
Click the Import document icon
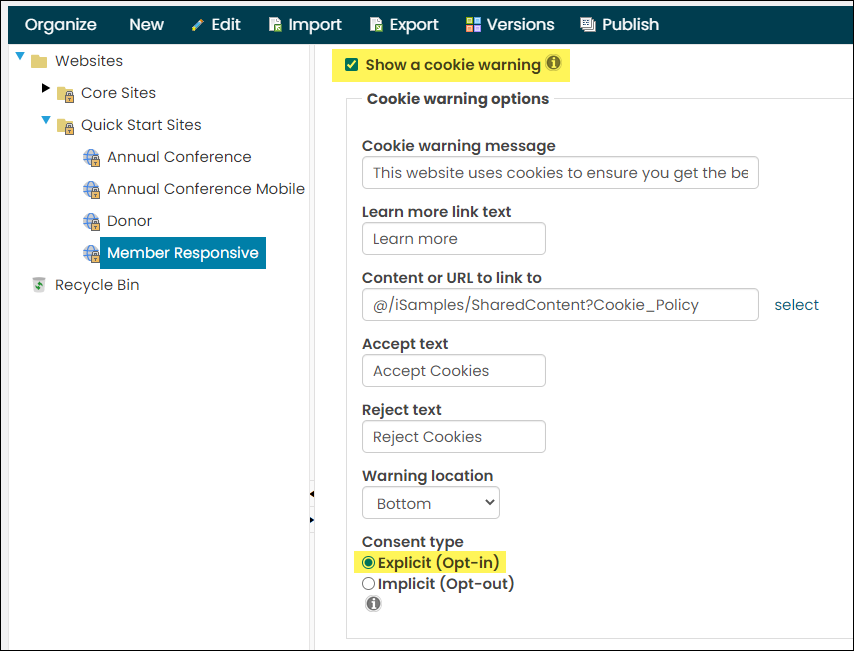(x=275, y=25)
